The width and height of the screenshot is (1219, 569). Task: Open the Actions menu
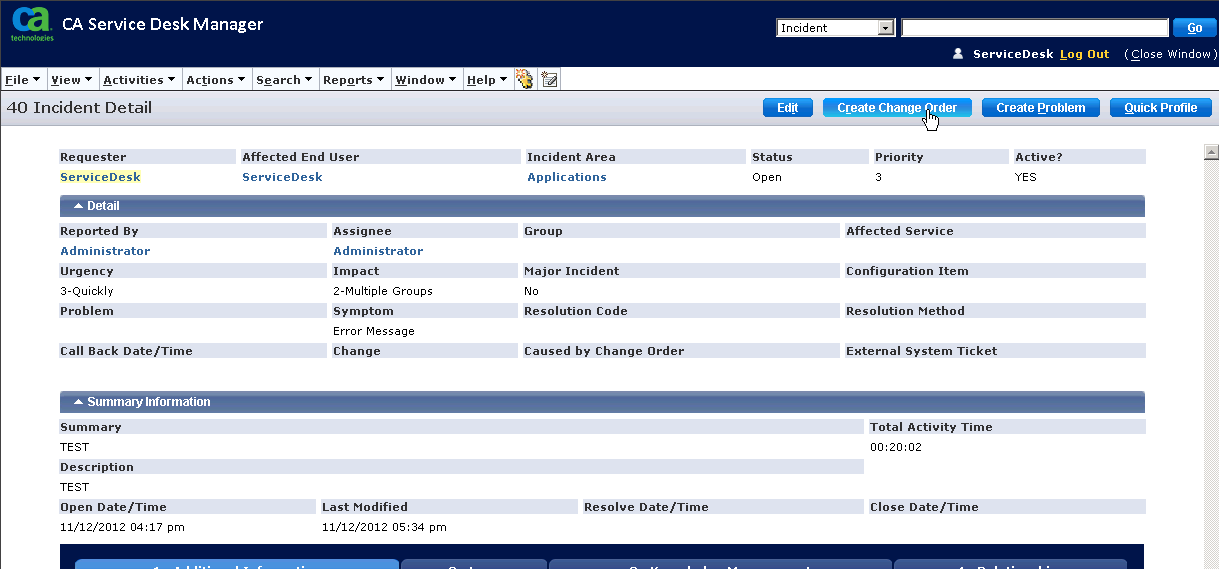pyautogui.click(x=215, y=80)
